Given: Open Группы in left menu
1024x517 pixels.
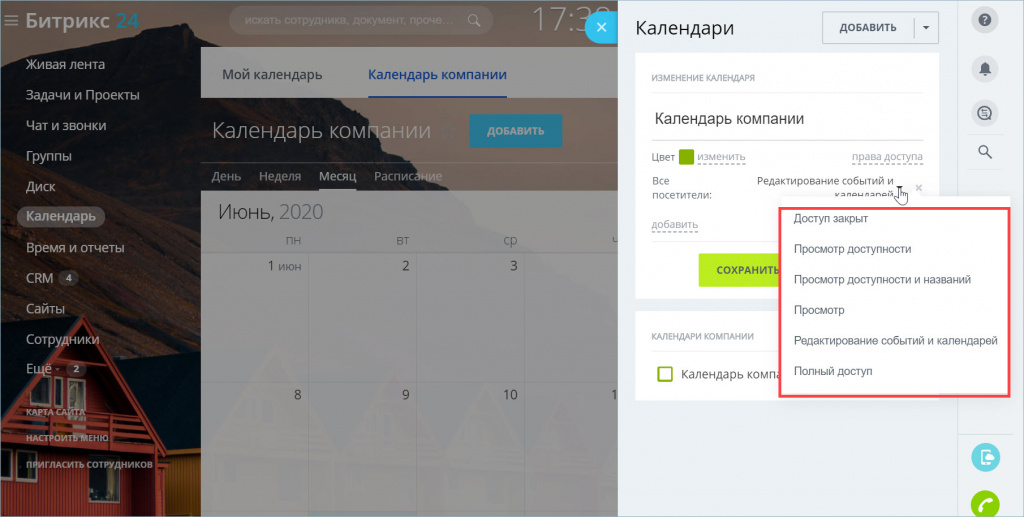Looking at the screenshot, I should tap(49, 156).
